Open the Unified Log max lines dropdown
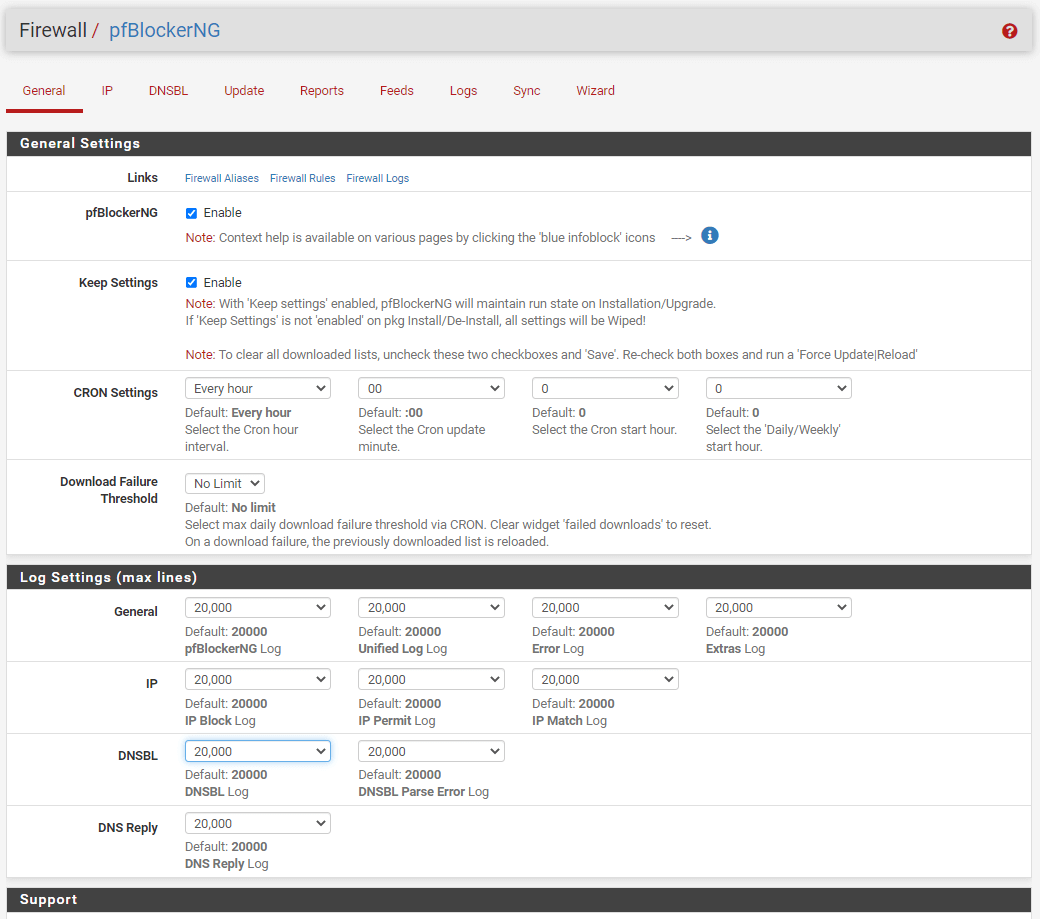Screen dimensions: 1040x919 [431, 607]
